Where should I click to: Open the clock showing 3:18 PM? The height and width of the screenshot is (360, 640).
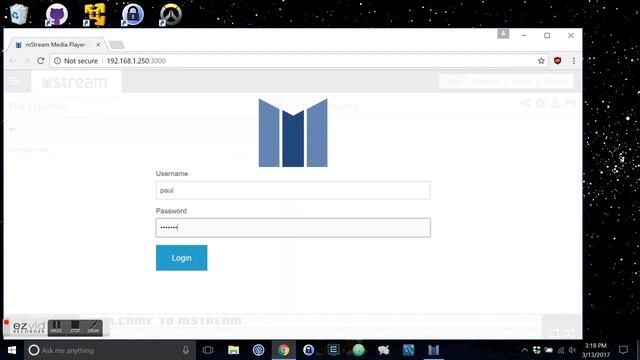(596, 350)
